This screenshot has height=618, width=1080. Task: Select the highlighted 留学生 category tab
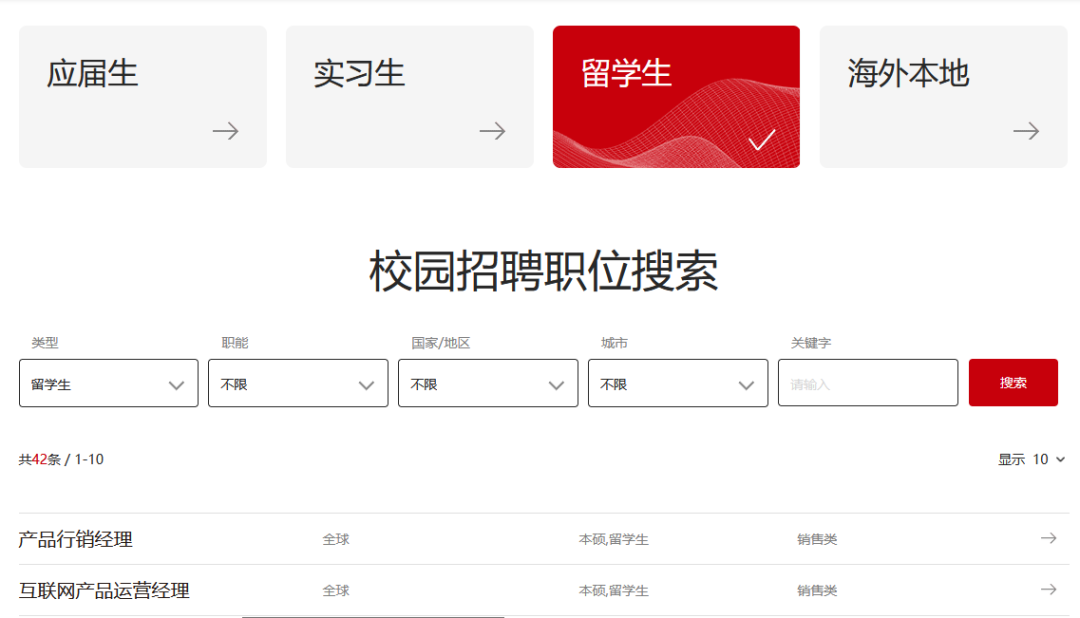tap(676, 96)
